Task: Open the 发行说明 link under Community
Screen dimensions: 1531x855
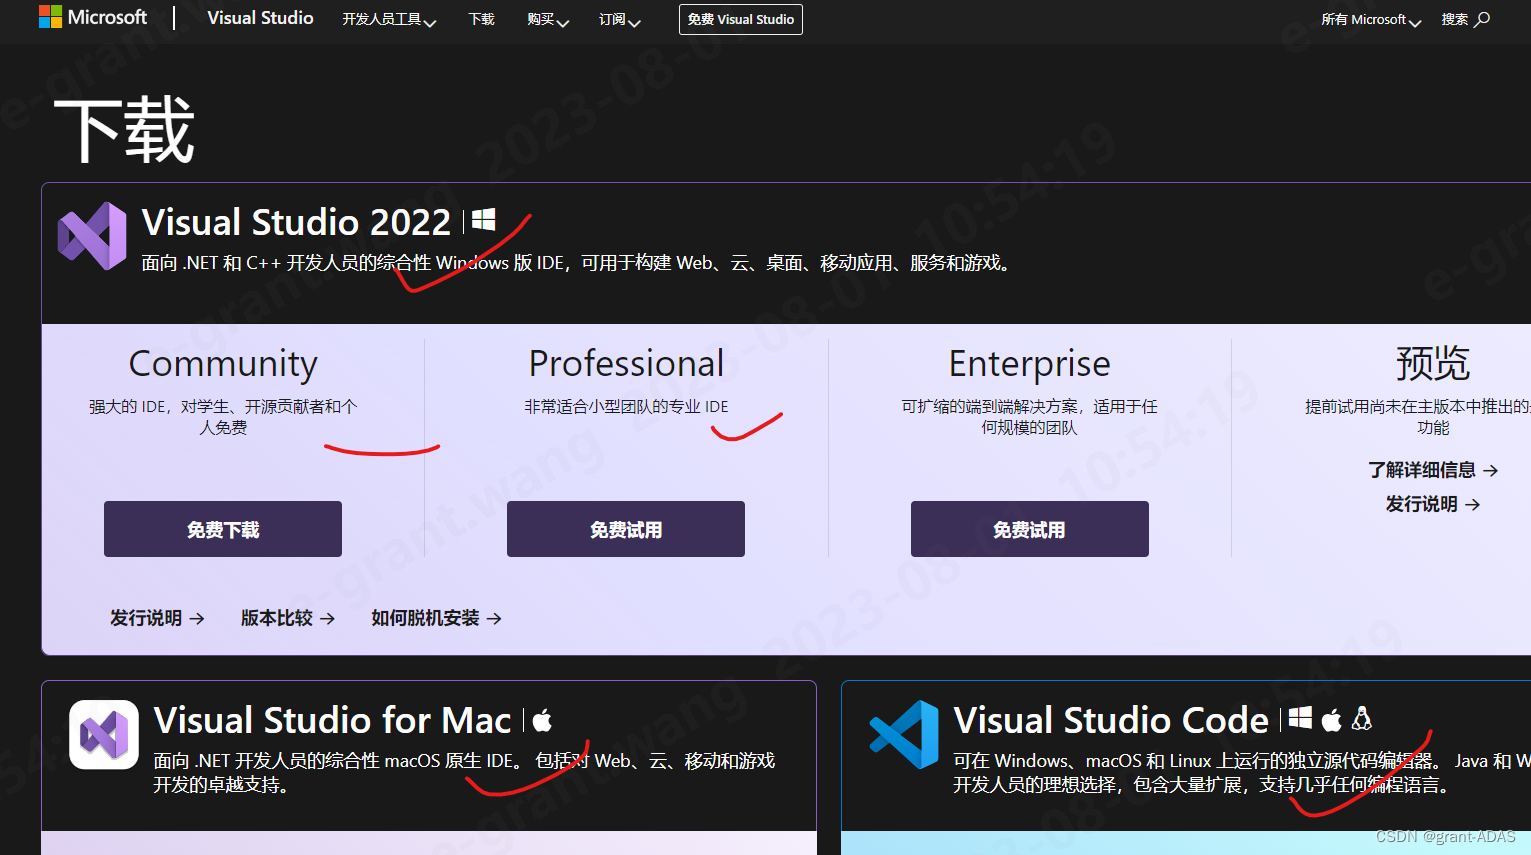Action: click(x=157, y=618)
